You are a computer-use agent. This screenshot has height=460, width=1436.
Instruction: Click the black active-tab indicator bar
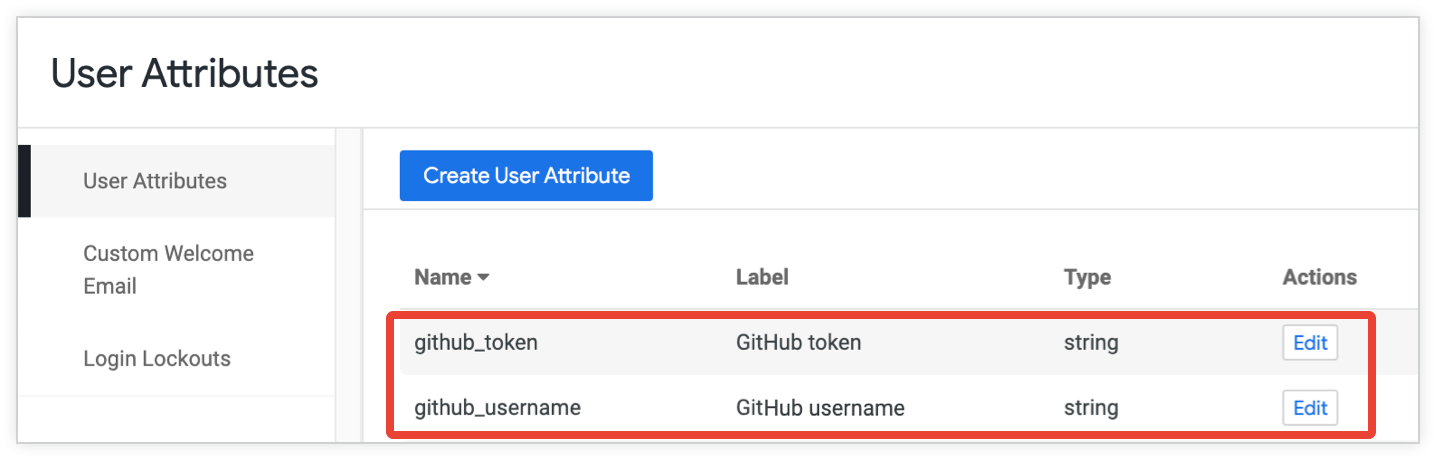[x=24, y=181]
